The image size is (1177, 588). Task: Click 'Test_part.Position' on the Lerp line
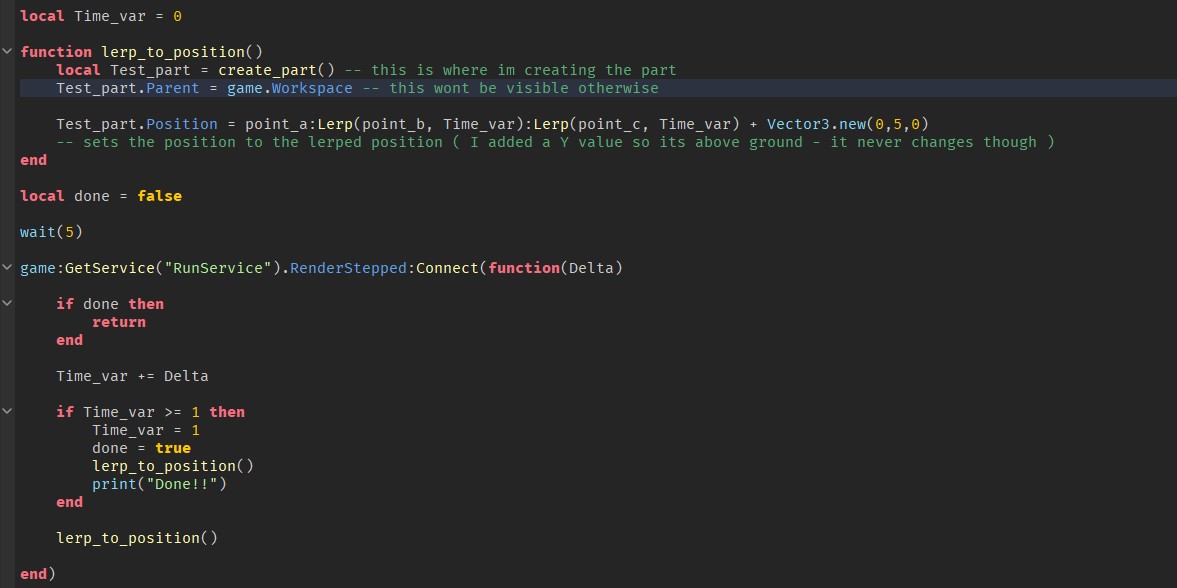(137, 124)
